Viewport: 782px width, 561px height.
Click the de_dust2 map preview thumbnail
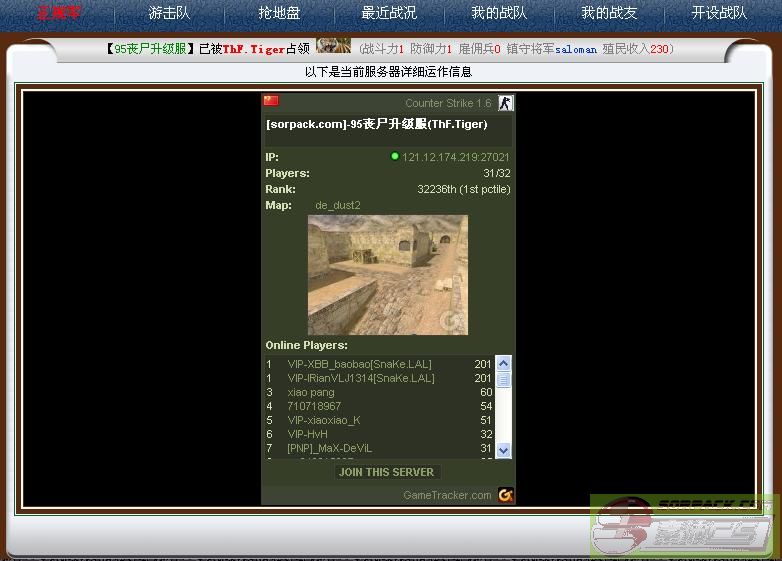pos(387,274)
